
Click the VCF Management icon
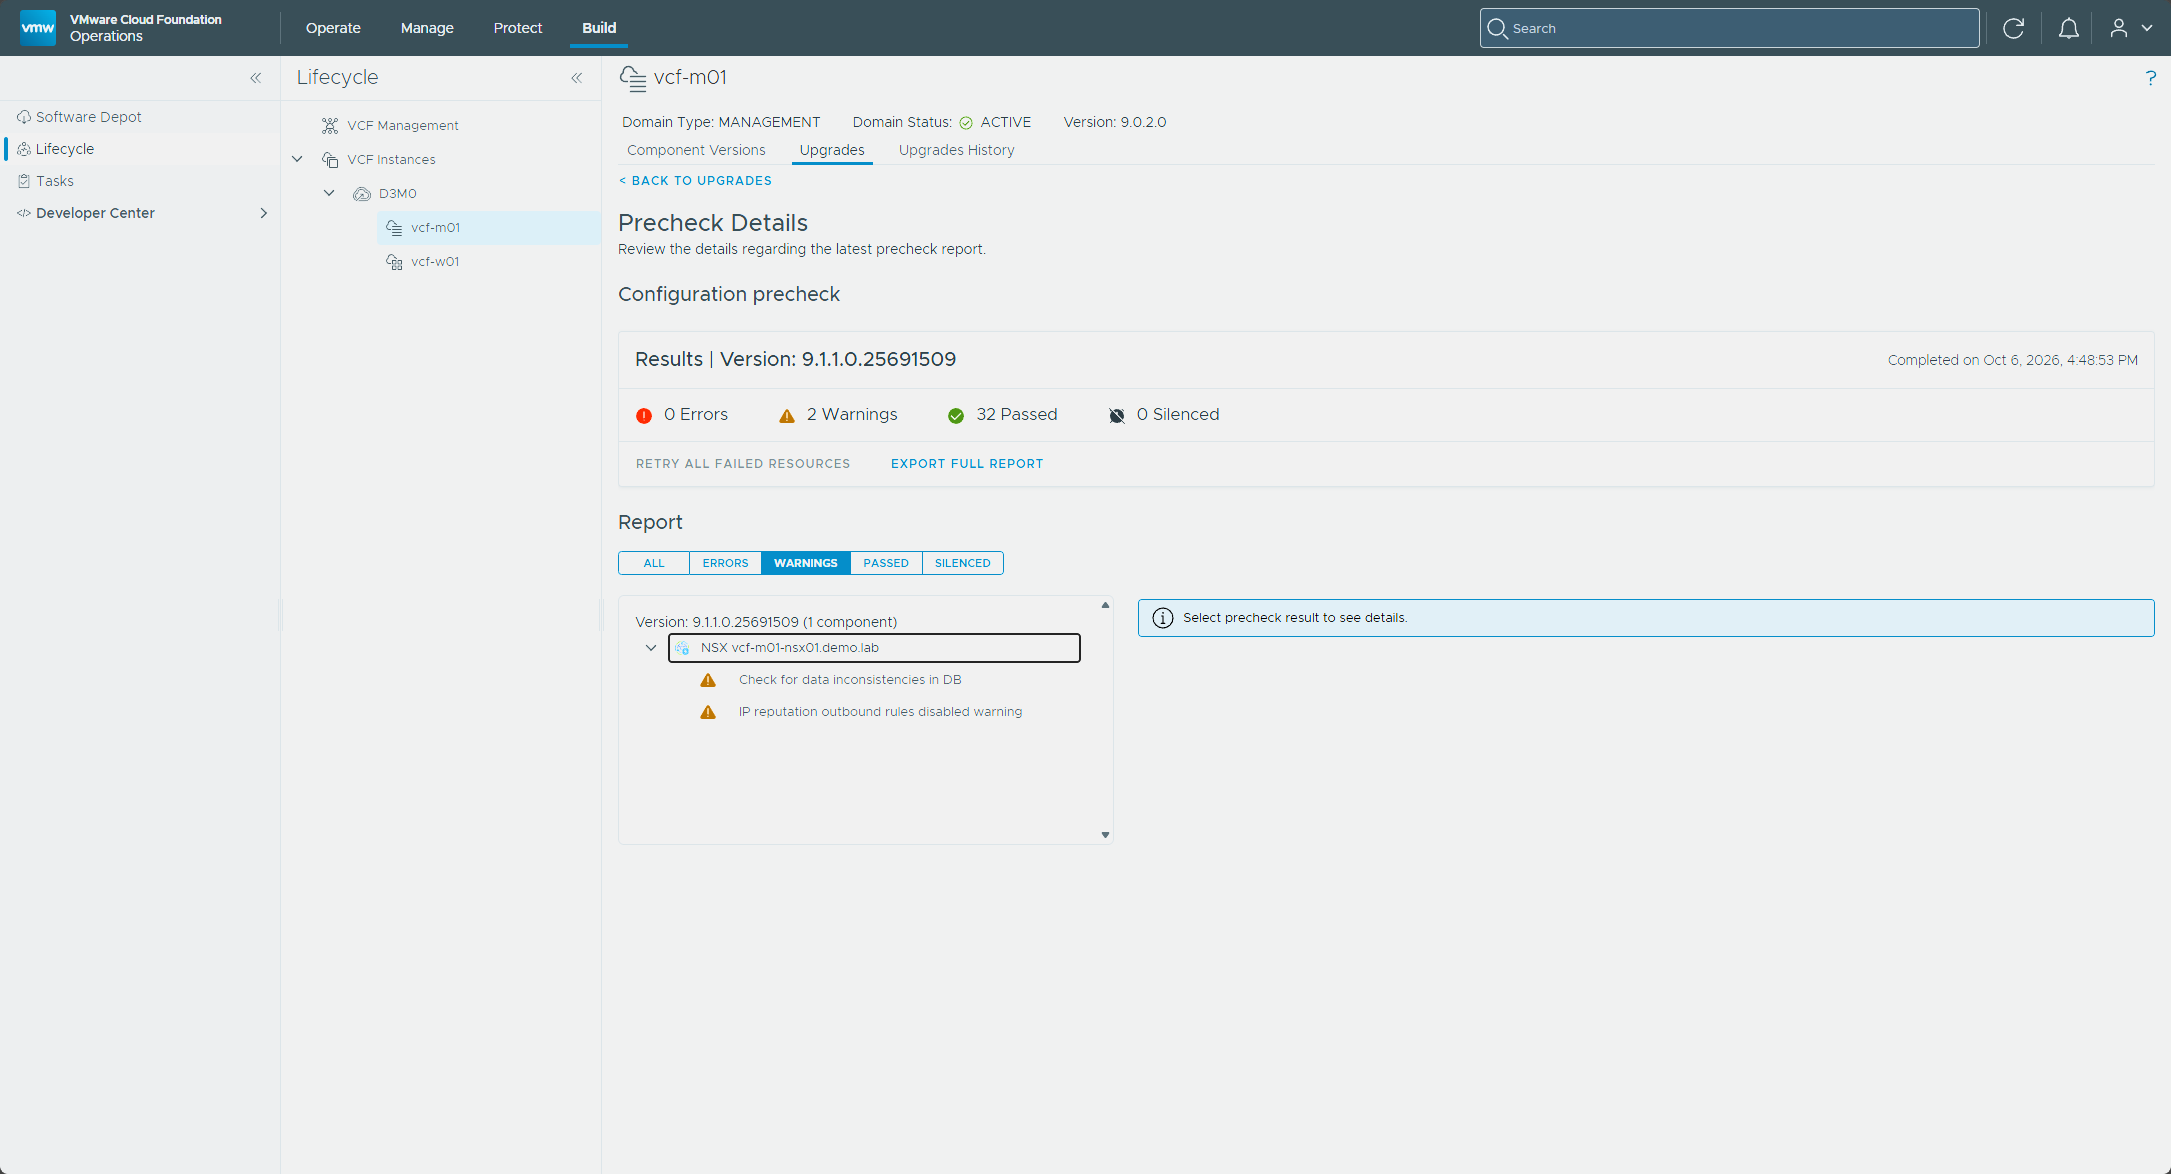[x=330, y=125]
